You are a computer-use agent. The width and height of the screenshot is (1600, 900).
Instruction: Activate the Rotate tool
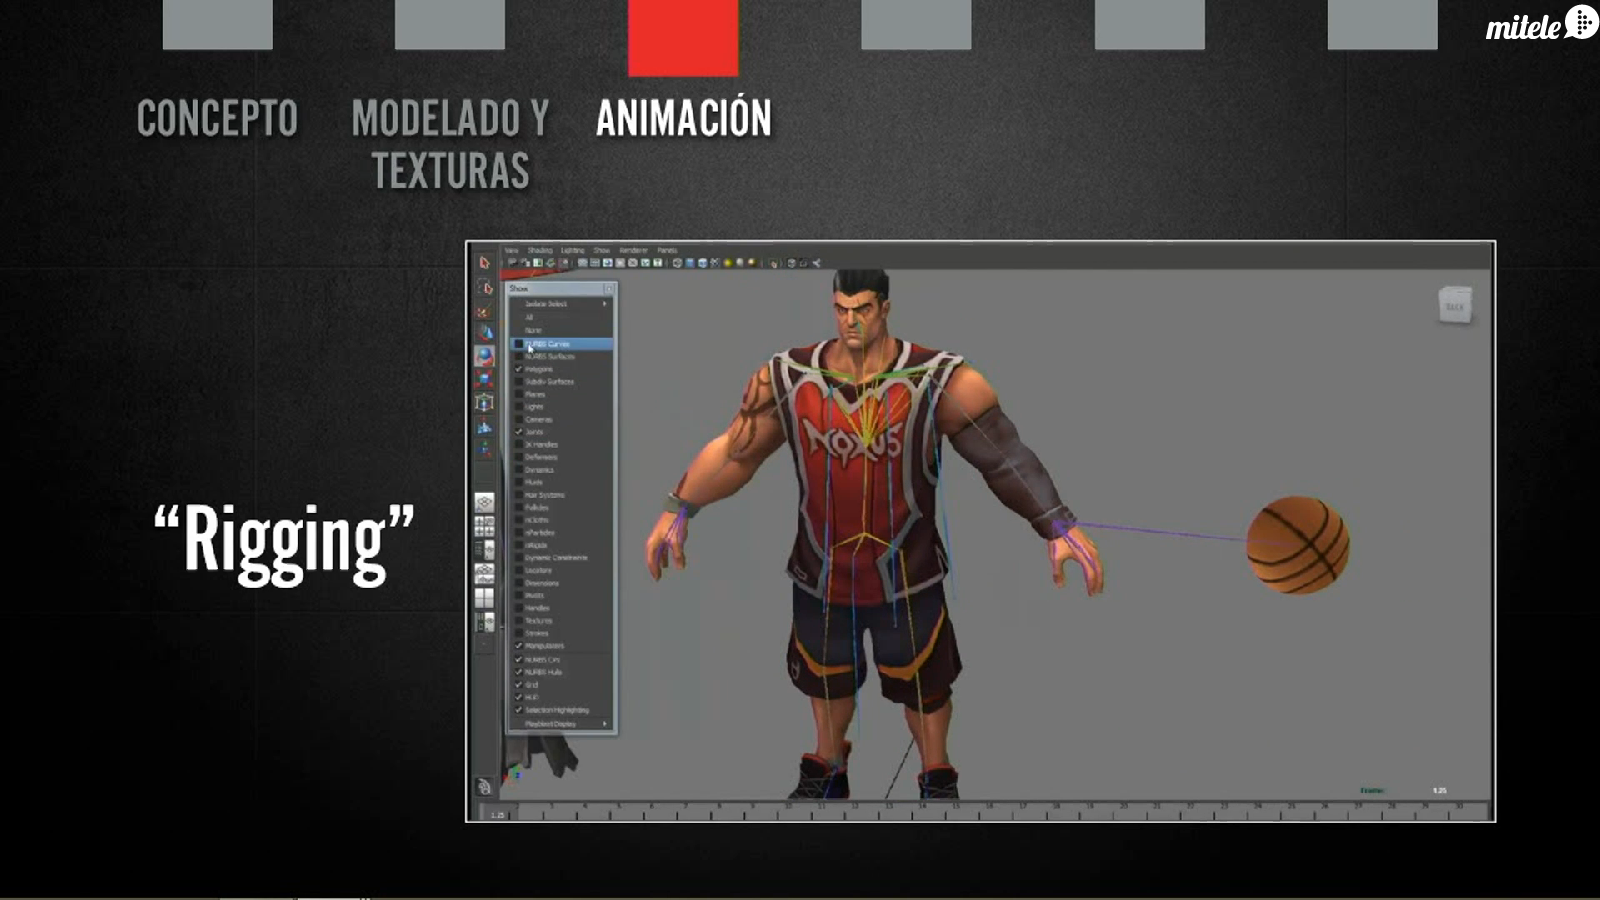(484, 356)
